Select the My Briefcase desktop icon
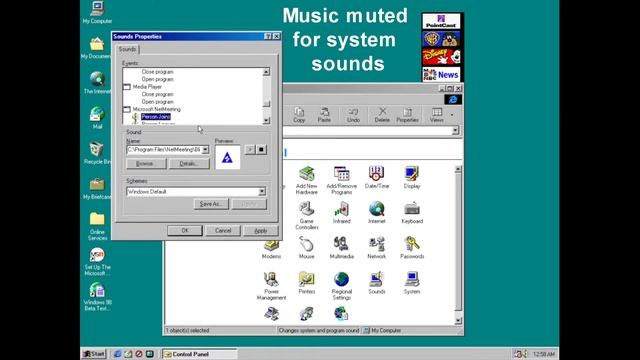The width and height of the screenshot is (640, 360). [97, 188]
